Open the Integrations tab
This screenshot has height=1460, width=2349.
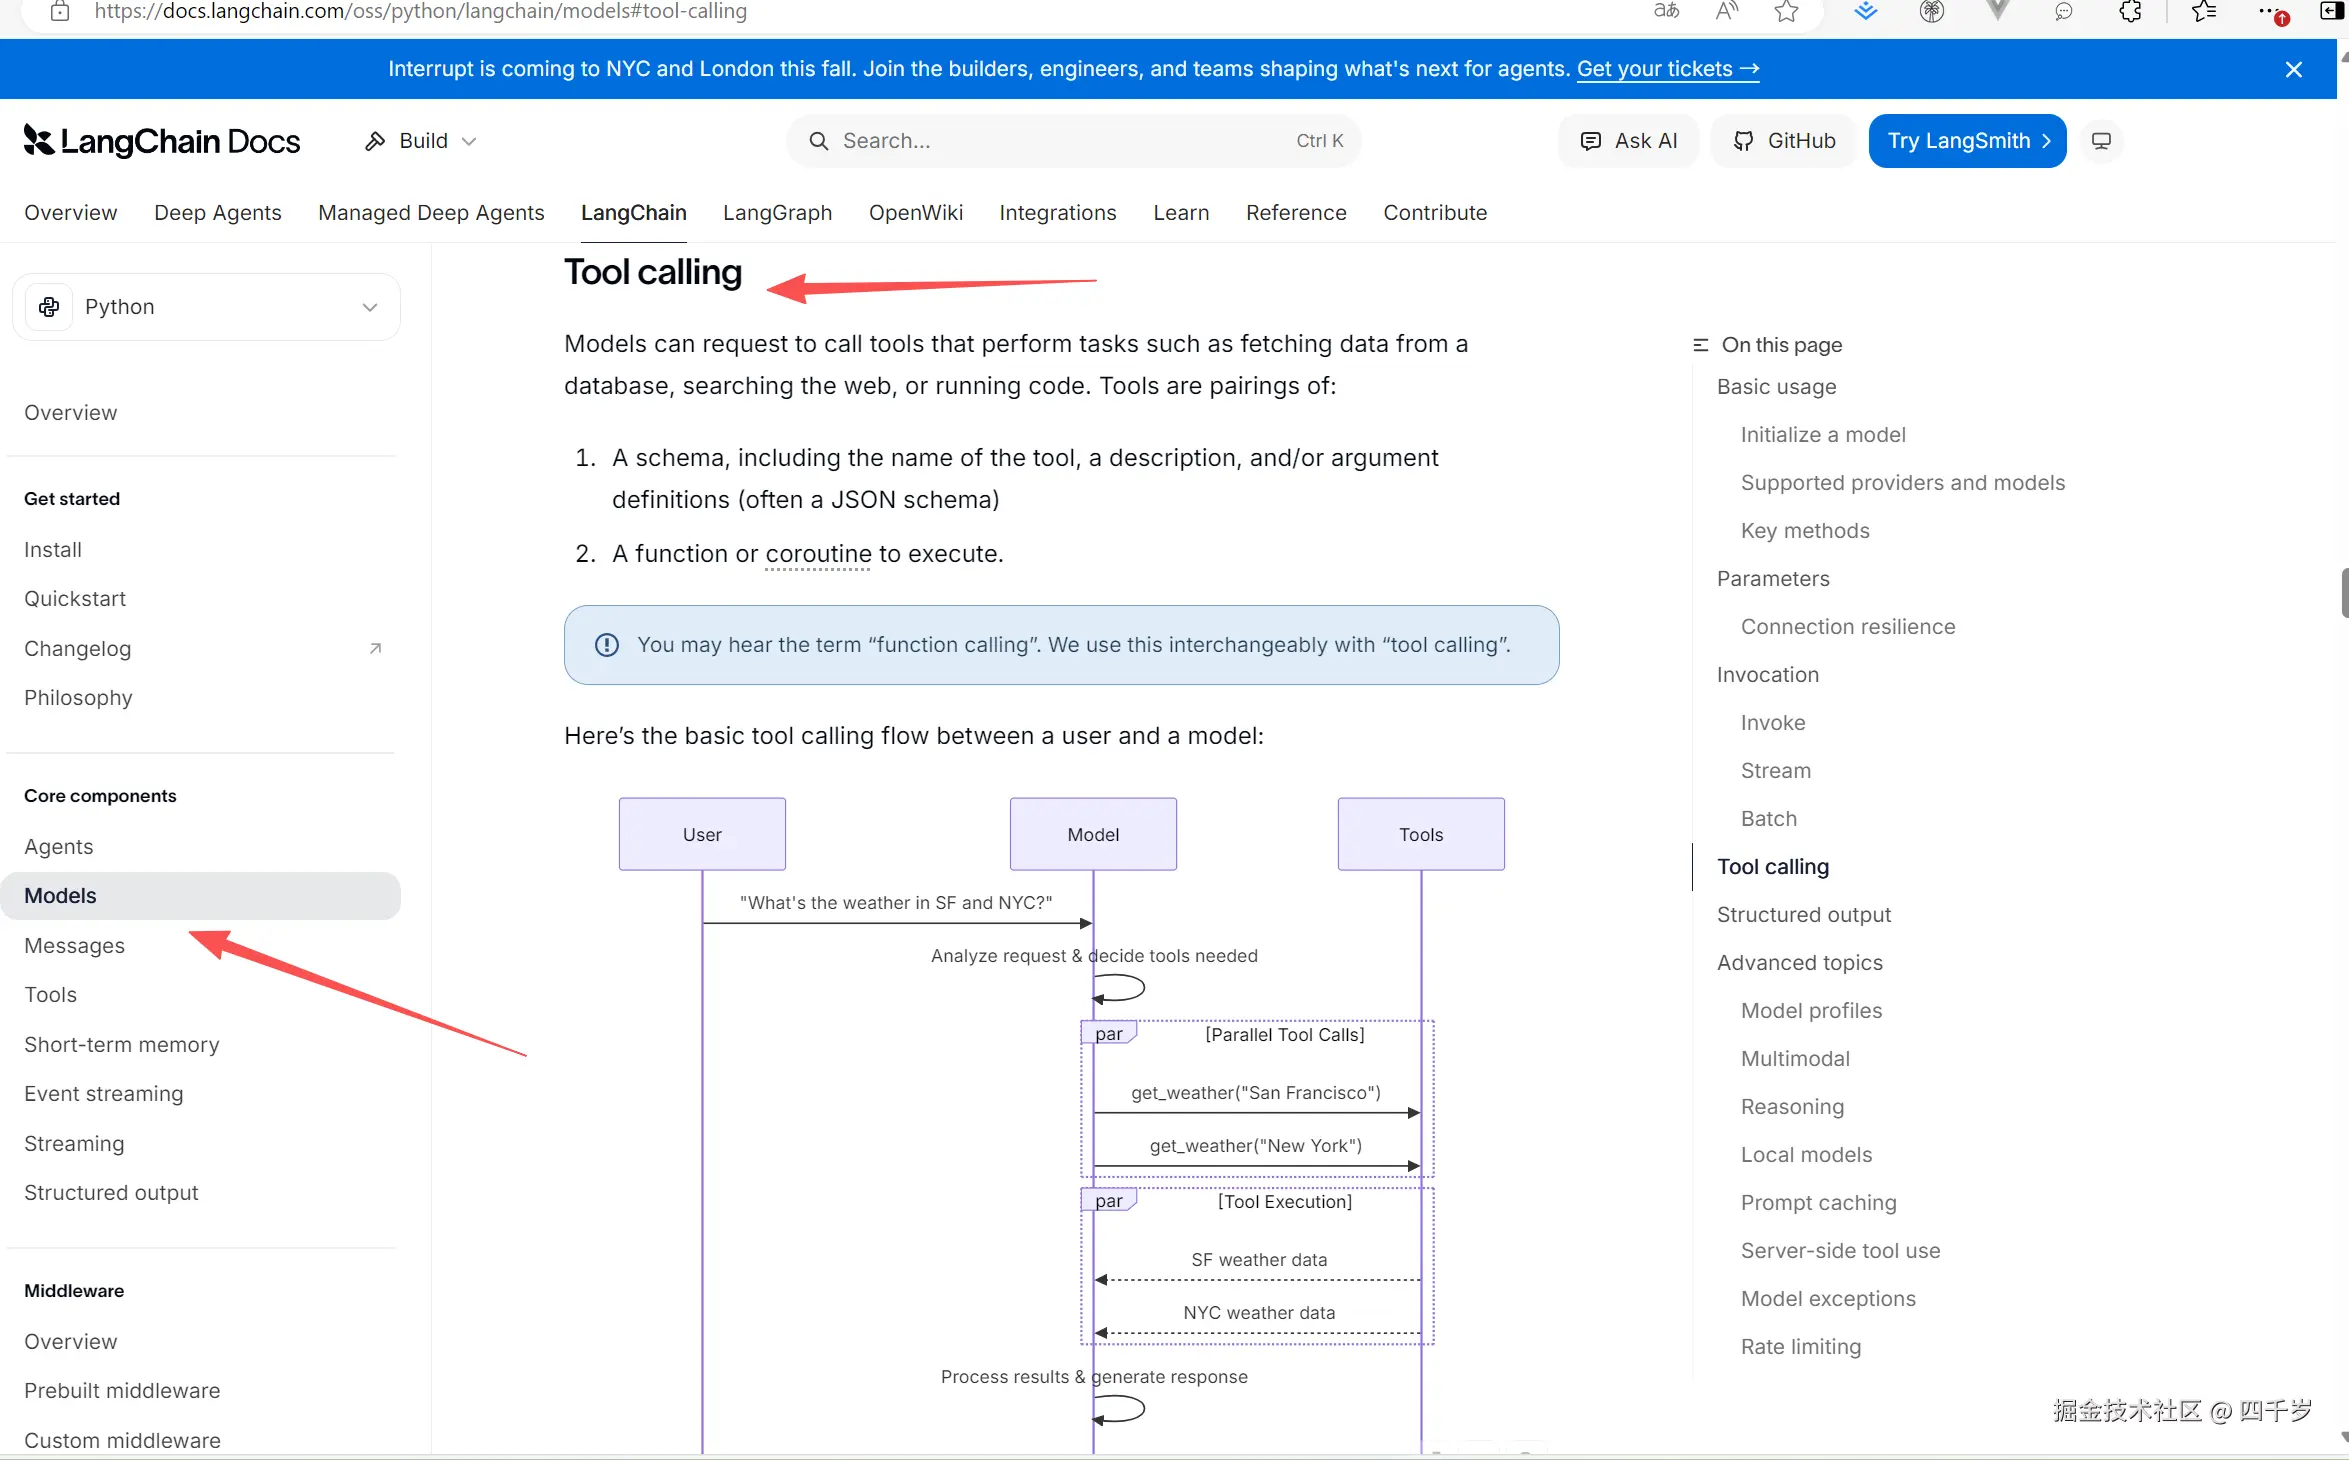coord(1058,213)
